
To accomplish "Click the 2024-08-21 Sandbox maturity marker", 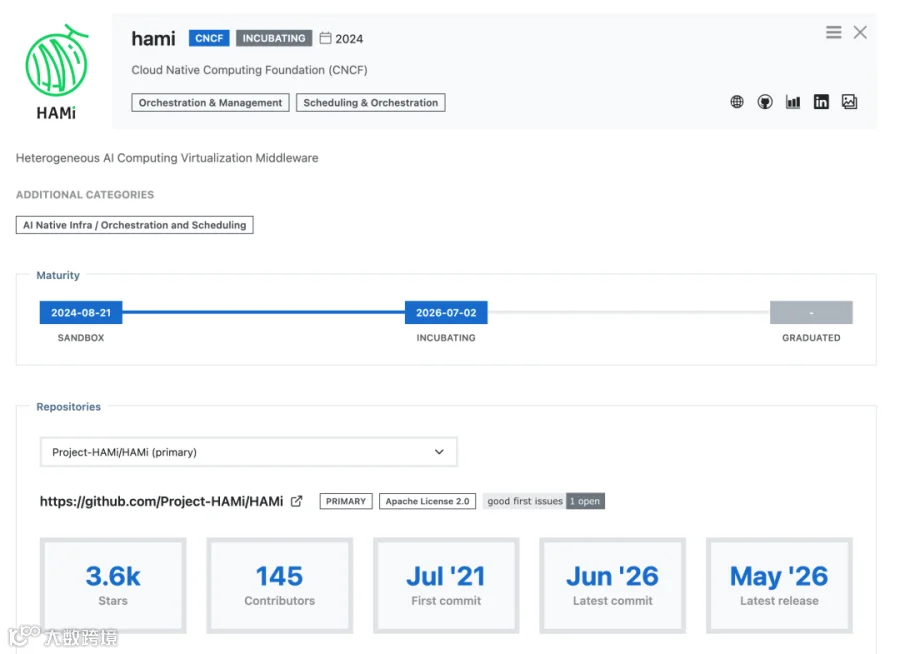I will point(81,312).
